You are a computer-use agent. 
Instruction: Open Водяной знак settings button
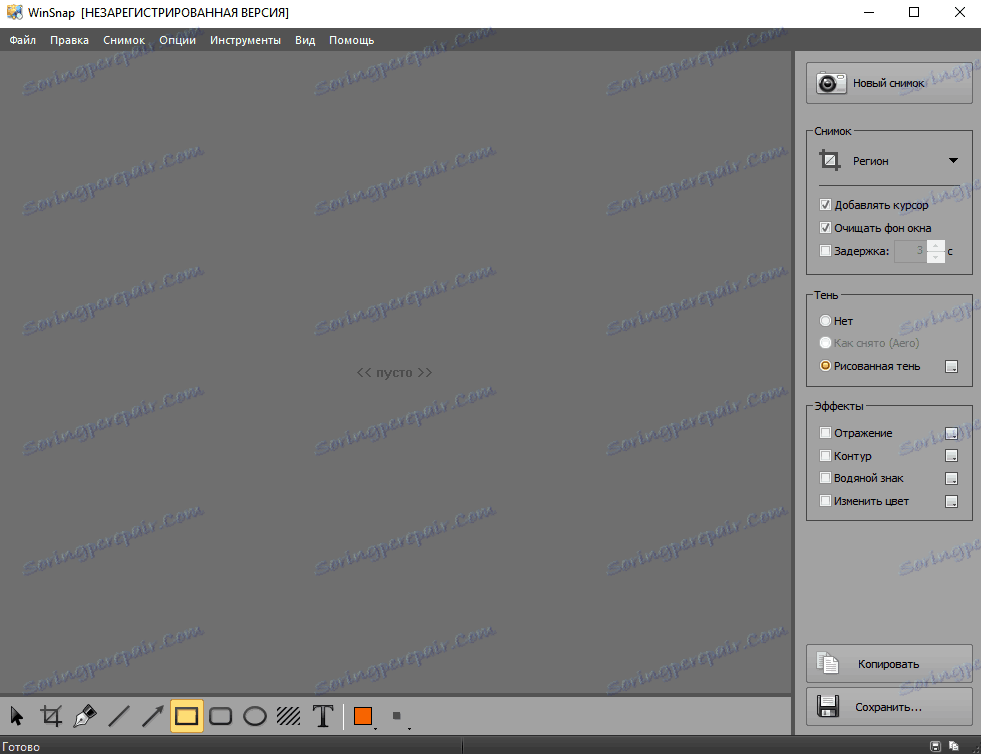[951, 479]
